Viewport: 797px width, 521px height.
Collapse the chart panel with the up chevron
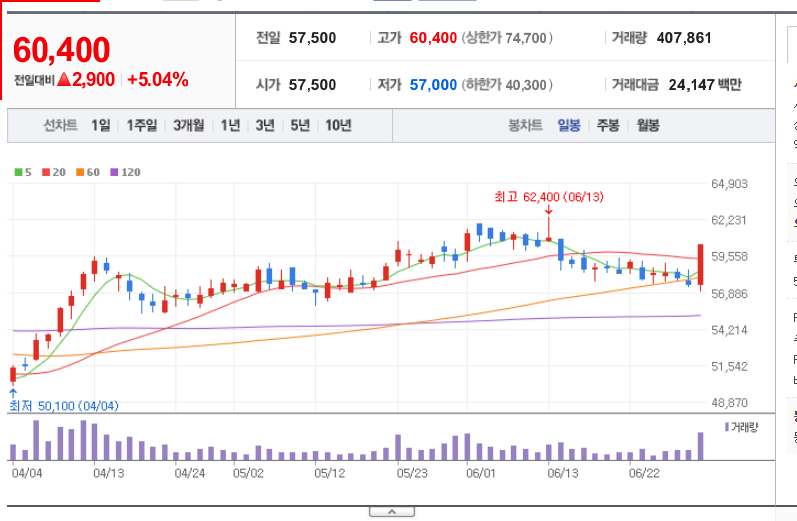[392, 512]
